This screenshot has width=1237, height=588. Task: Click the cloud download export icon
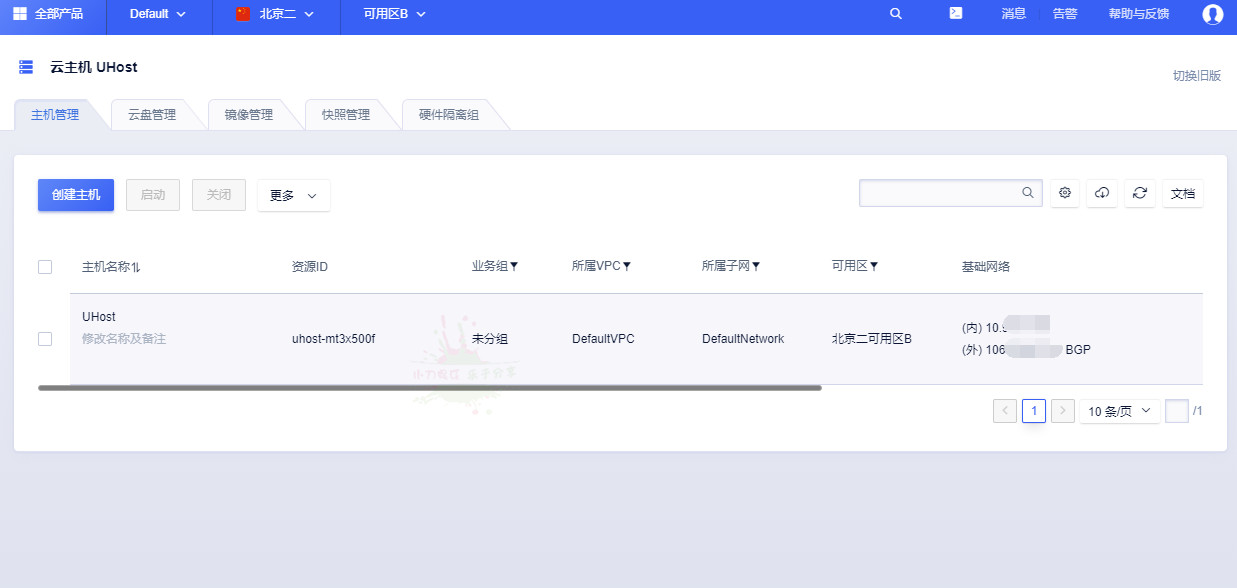pyautogui.click(x=1102, y=193)
